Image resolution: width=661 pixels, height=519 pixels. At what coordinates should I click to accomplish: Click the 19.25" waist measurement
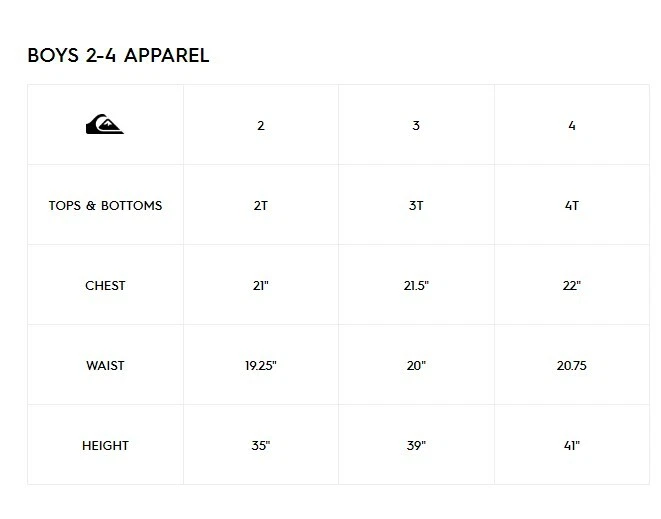point(261,366)
